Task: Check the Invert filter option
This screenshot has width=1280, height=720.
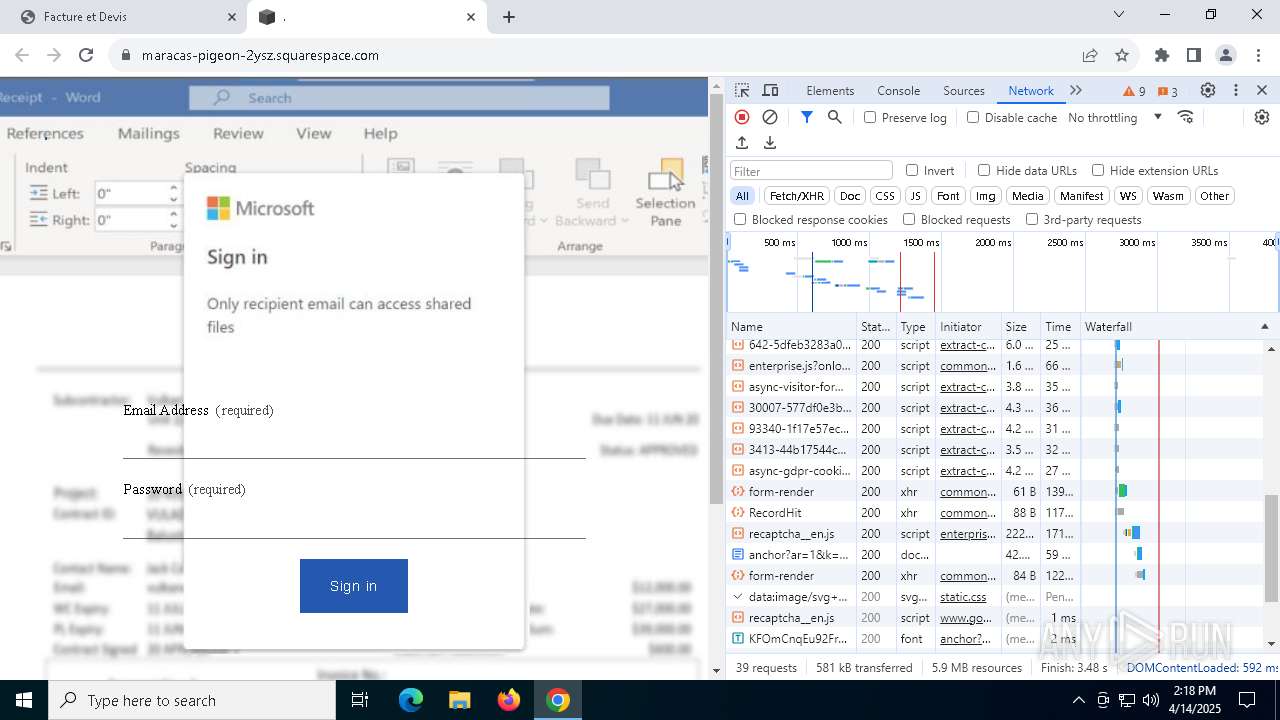Action: click(912, 170)
